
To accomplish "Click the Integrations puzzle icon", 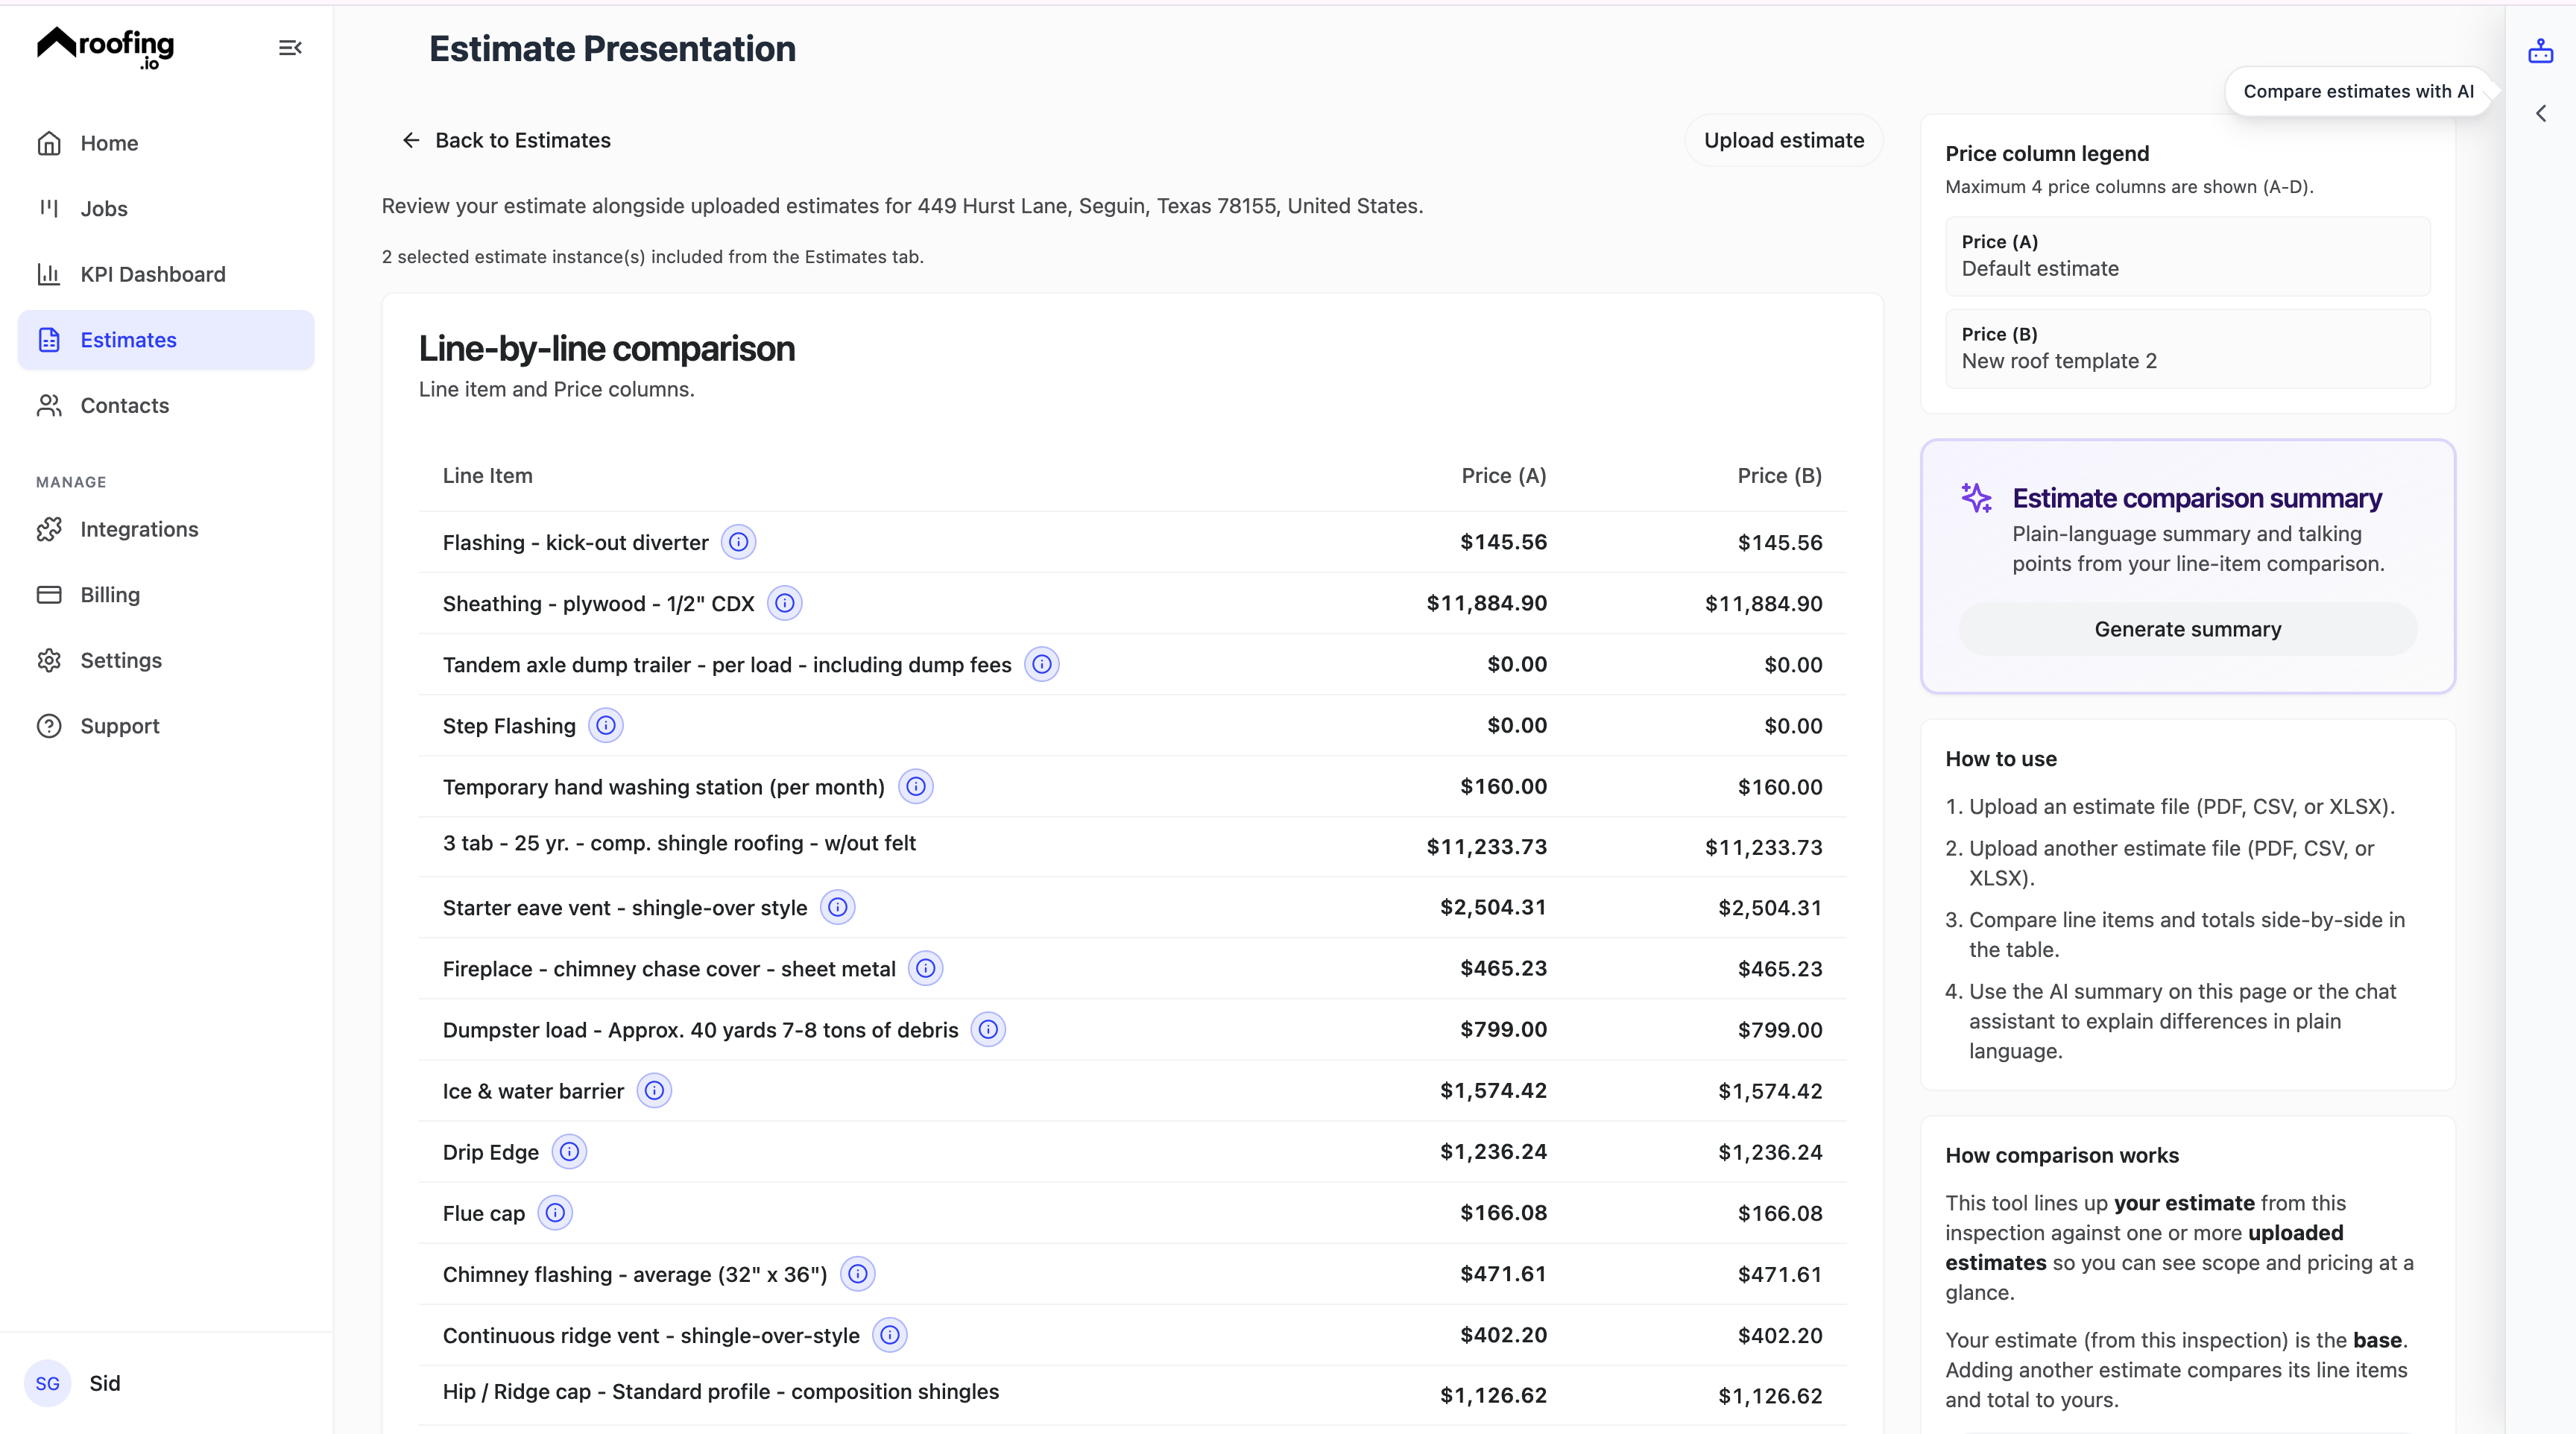I will click(x=50, y=529).
